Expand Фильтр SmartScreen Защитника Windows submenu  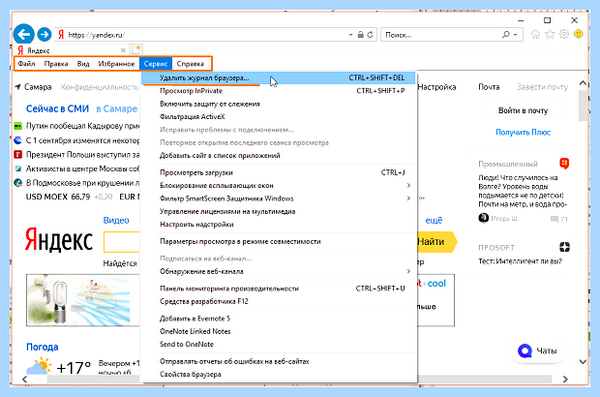[x=278, y=198]
